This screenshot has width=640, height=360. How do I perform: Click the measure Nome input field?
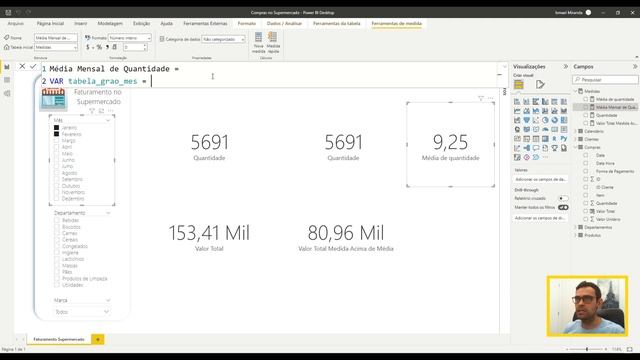point(56,38)
